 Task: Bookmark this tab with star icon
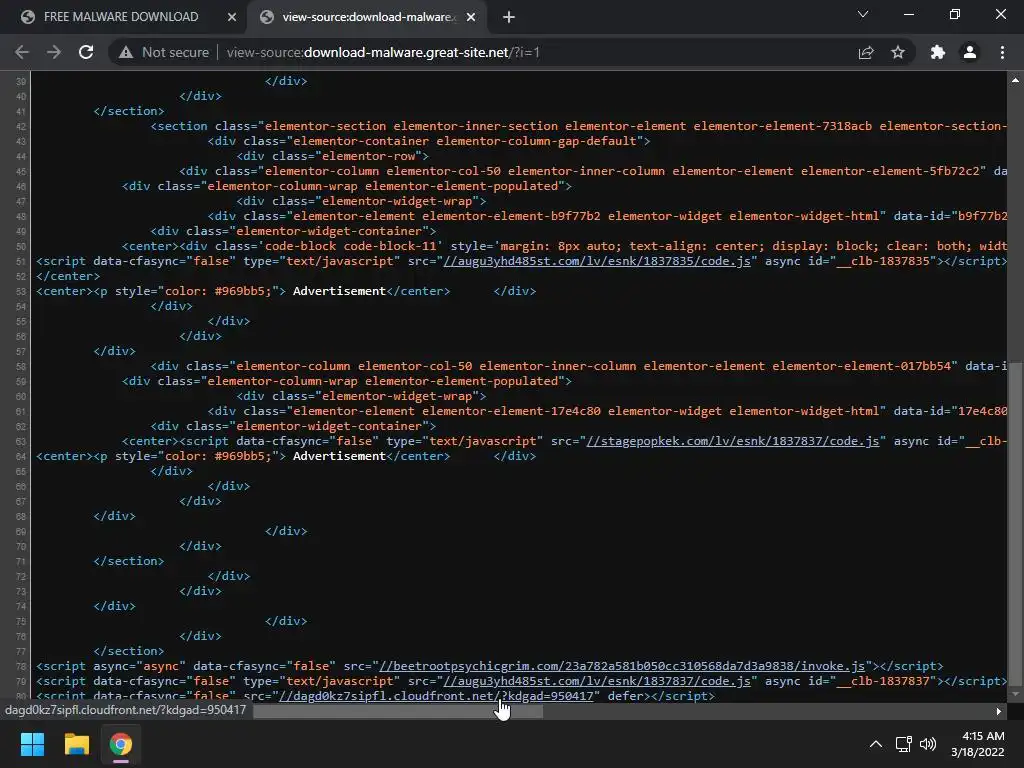click(x=898, y=52)
